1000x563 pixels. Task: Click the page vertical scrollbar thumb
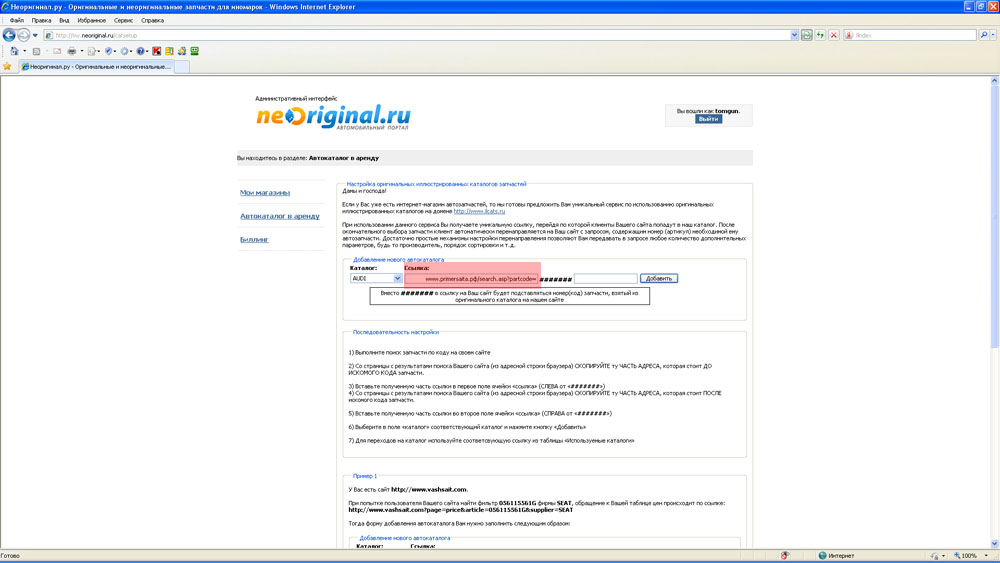click(x=994, y=217)
